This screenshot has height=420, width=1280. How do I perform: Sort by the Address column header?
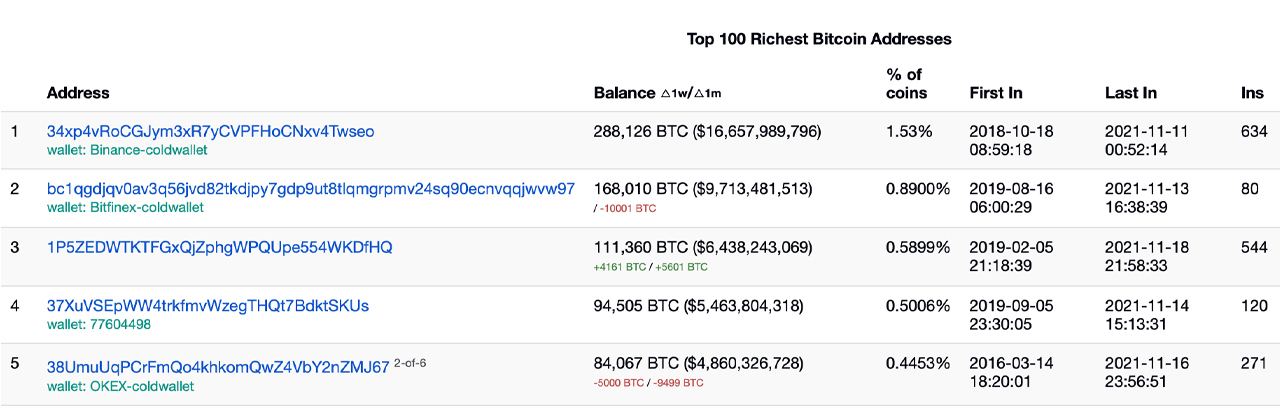(x=78, y=93)
